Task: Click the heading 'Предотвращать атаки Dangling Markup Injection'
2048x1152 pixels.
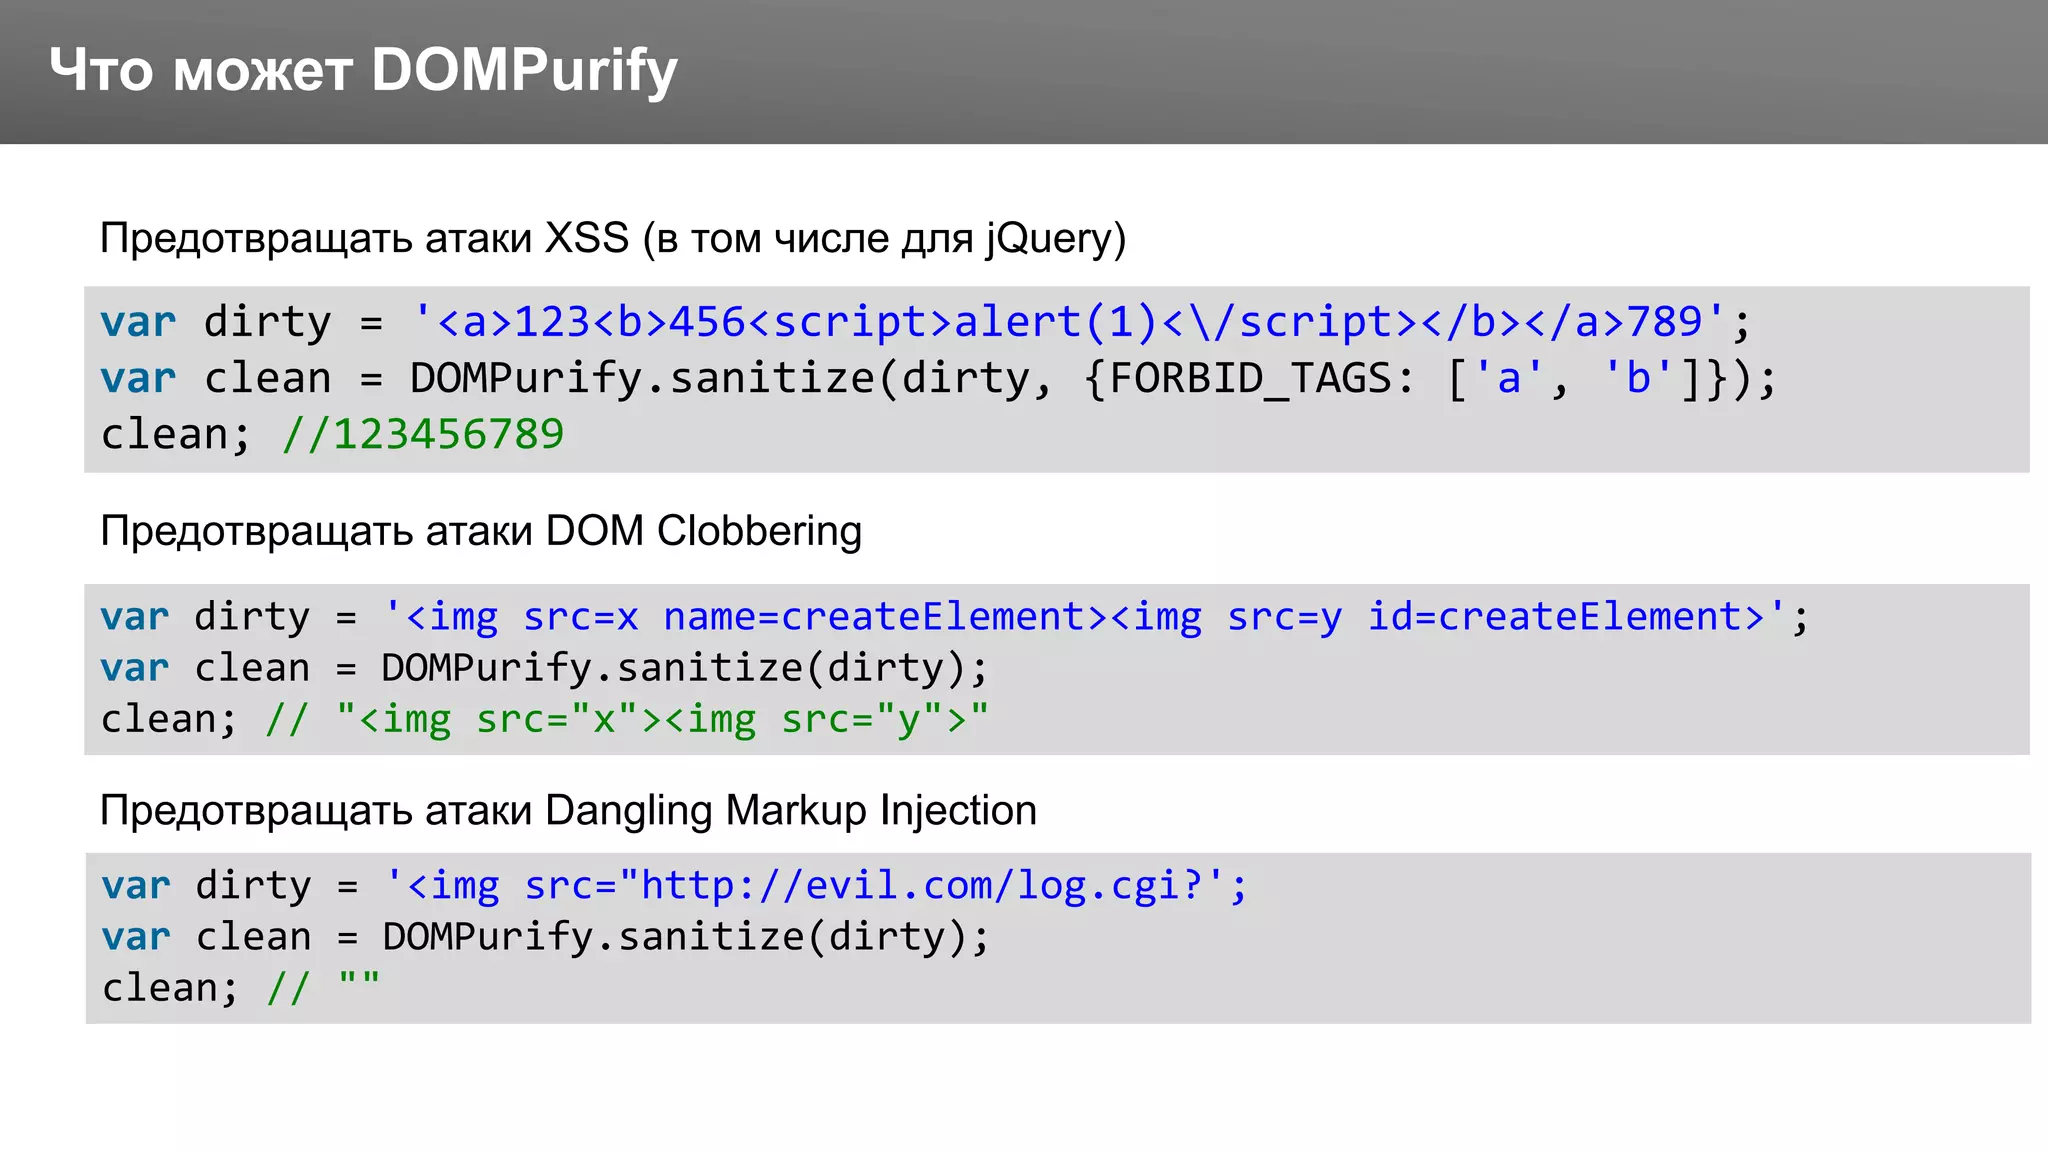Action: tap(568, 810)
